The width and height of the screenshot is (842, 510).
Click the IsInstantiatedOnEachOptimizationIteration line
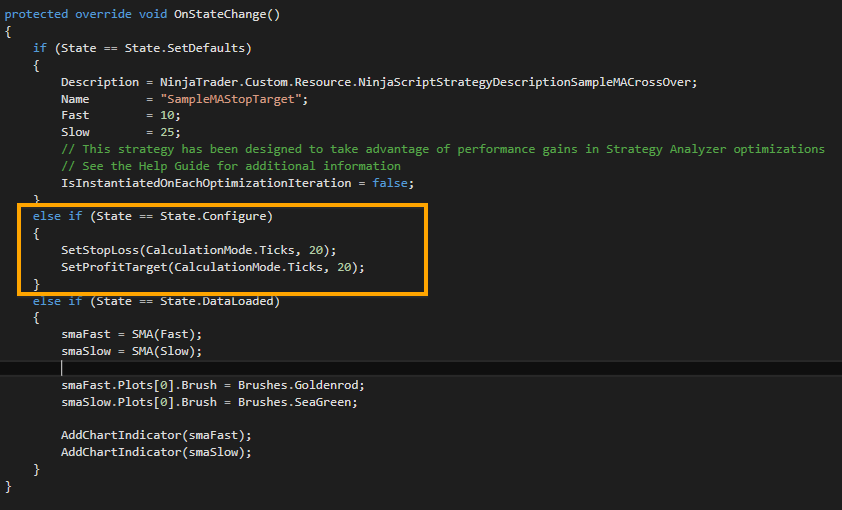[237, 183]
